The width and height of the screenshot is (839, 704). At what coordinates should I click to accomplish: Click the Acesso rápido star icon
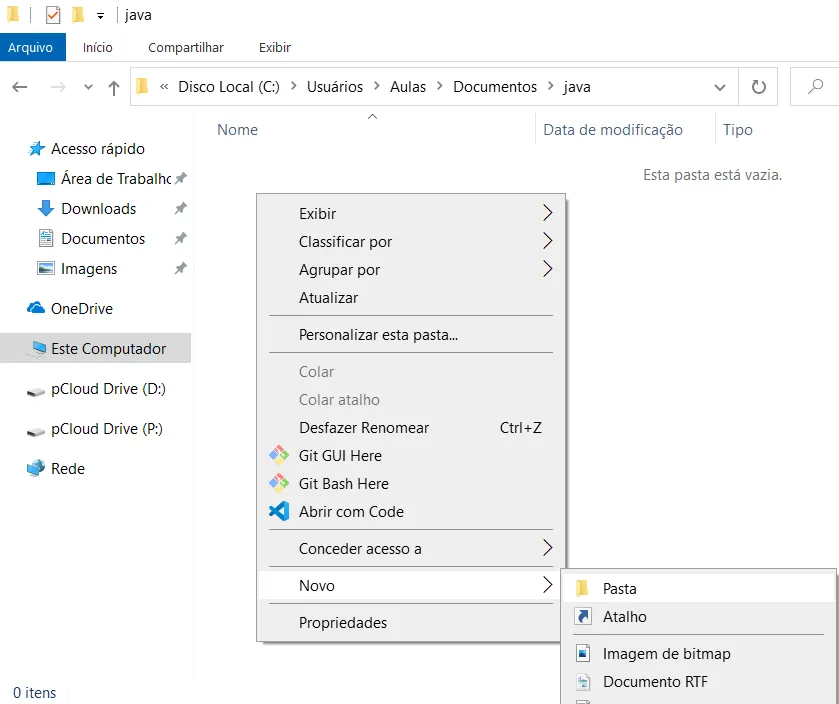pos(36,148)
